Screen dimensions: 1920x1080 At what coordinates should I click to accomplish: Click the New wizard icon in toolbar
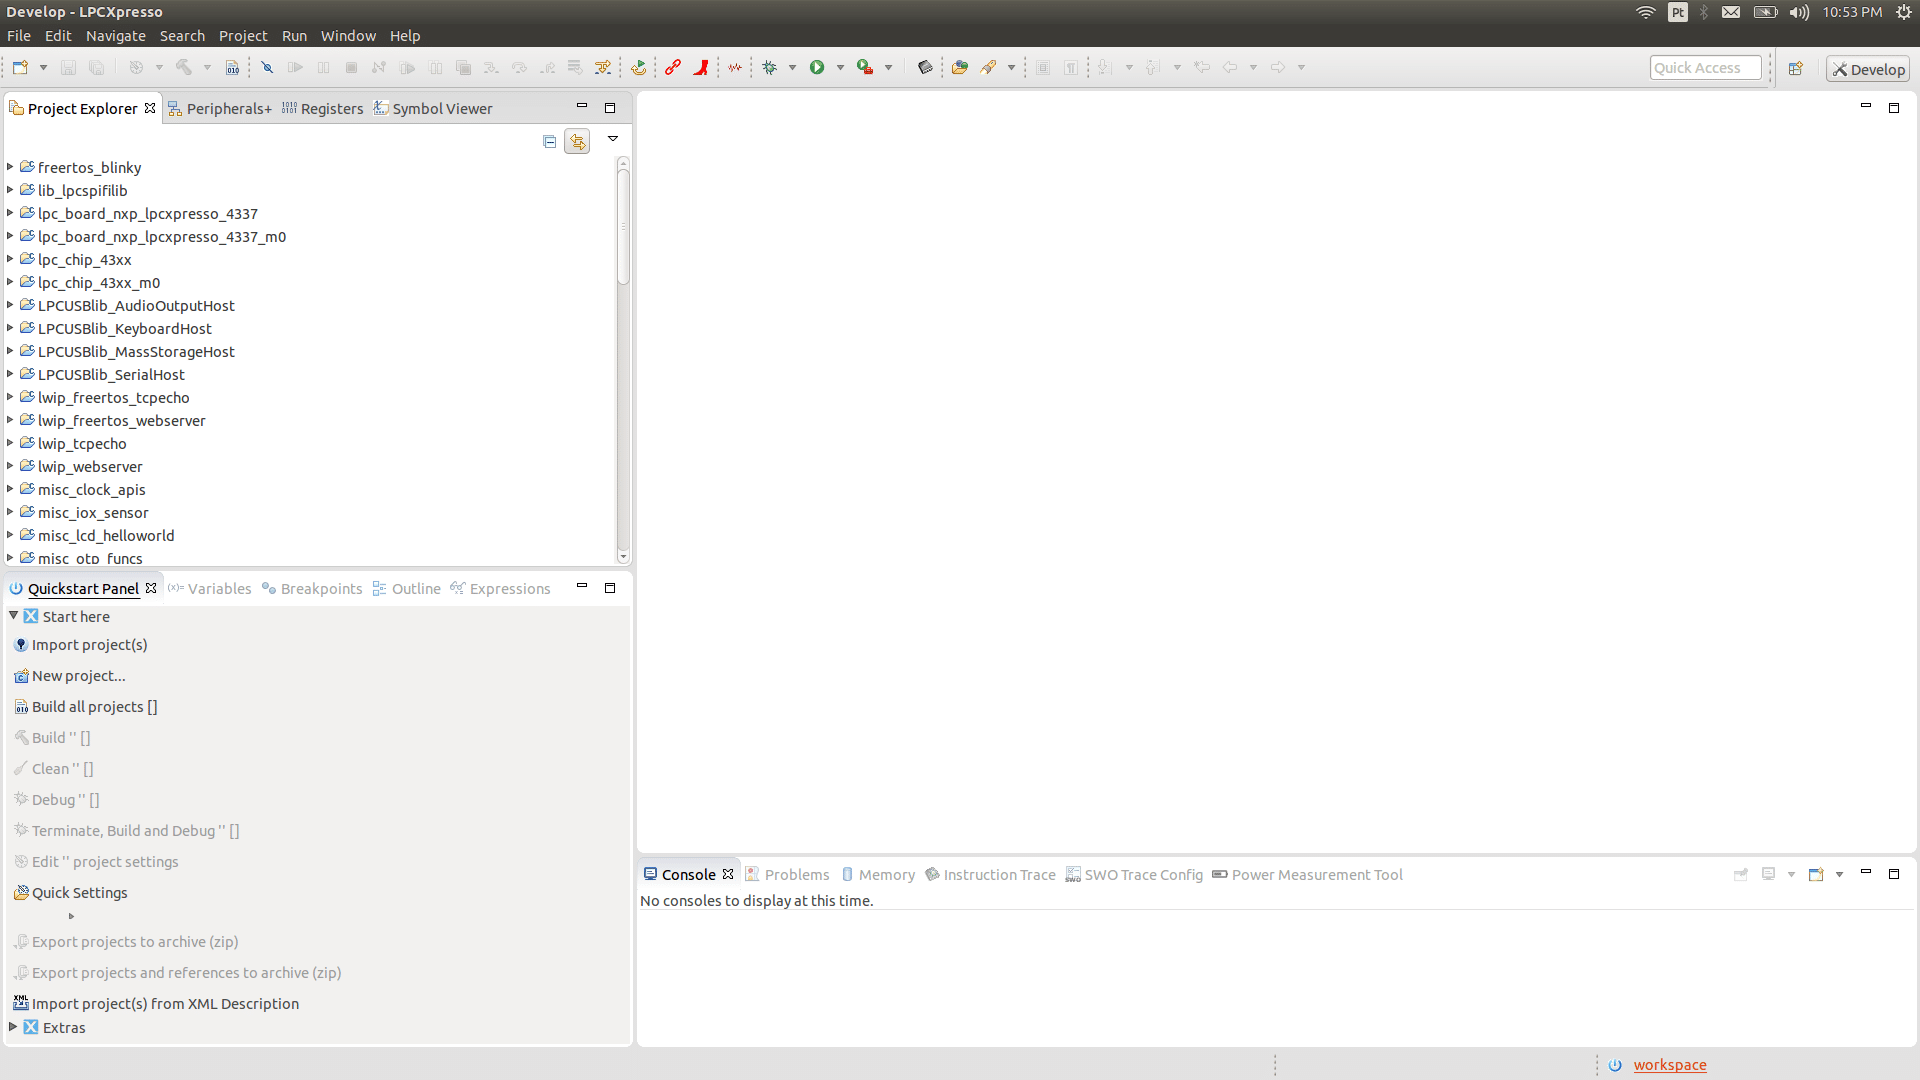click(20, 67)
